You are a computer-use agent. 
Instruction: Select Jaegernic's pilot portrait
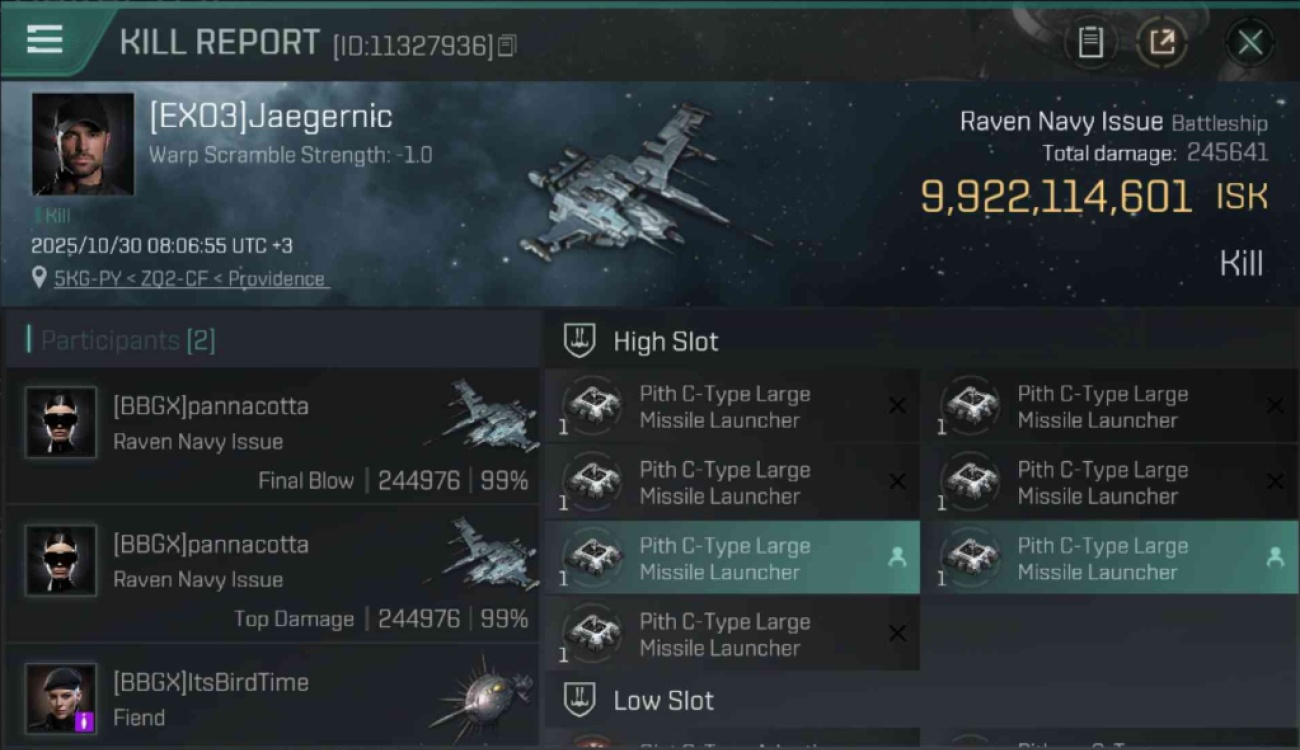pos(83,144)
